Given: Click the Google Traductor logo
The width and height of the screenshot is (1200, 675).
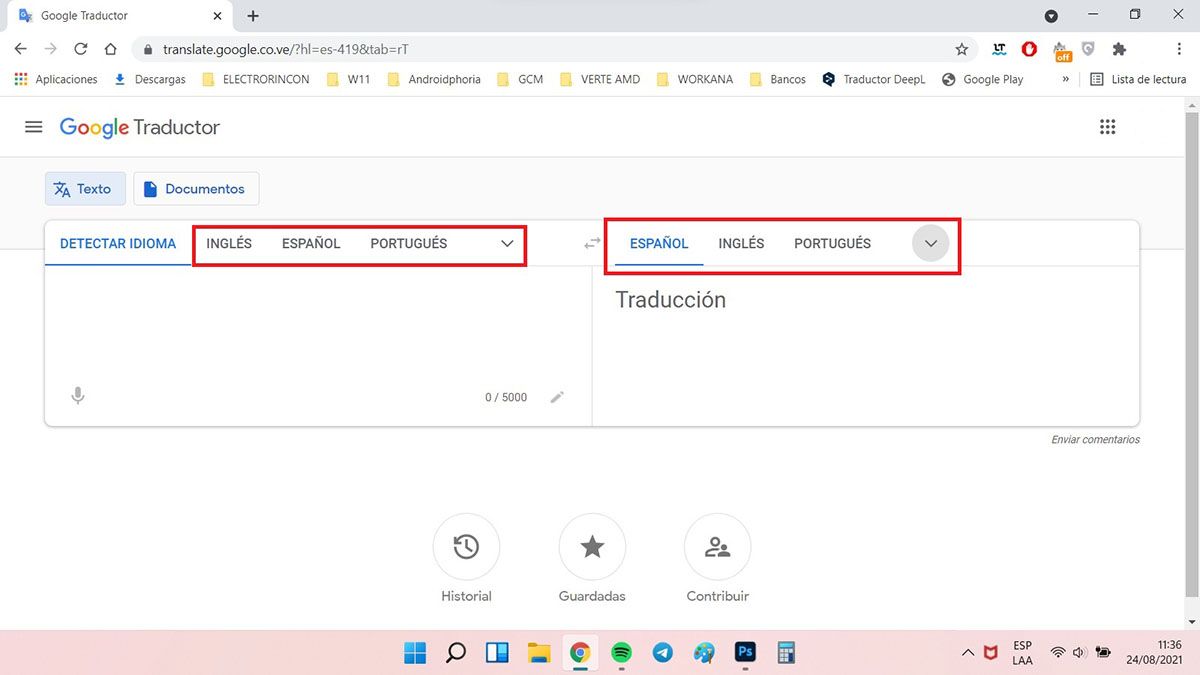Looking at the screenshot, I should (139, 127).
